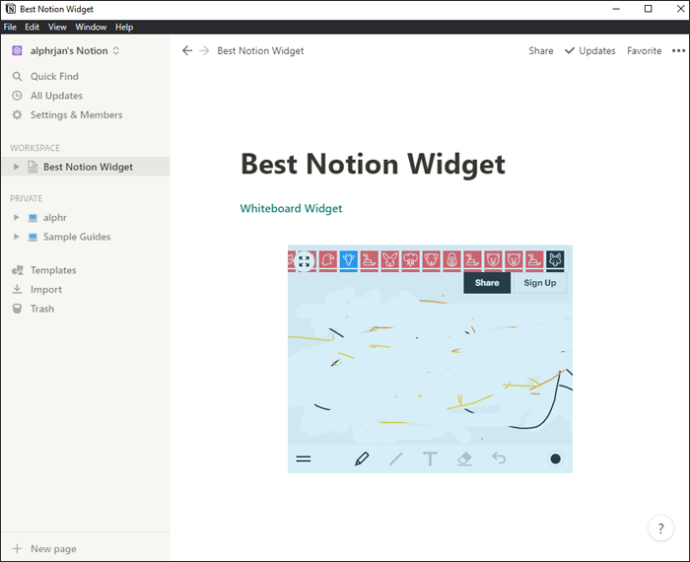Image resolution: width=690 pixels, height=562 pixels.
Task: Open the View menu
Action: (57, 27)
